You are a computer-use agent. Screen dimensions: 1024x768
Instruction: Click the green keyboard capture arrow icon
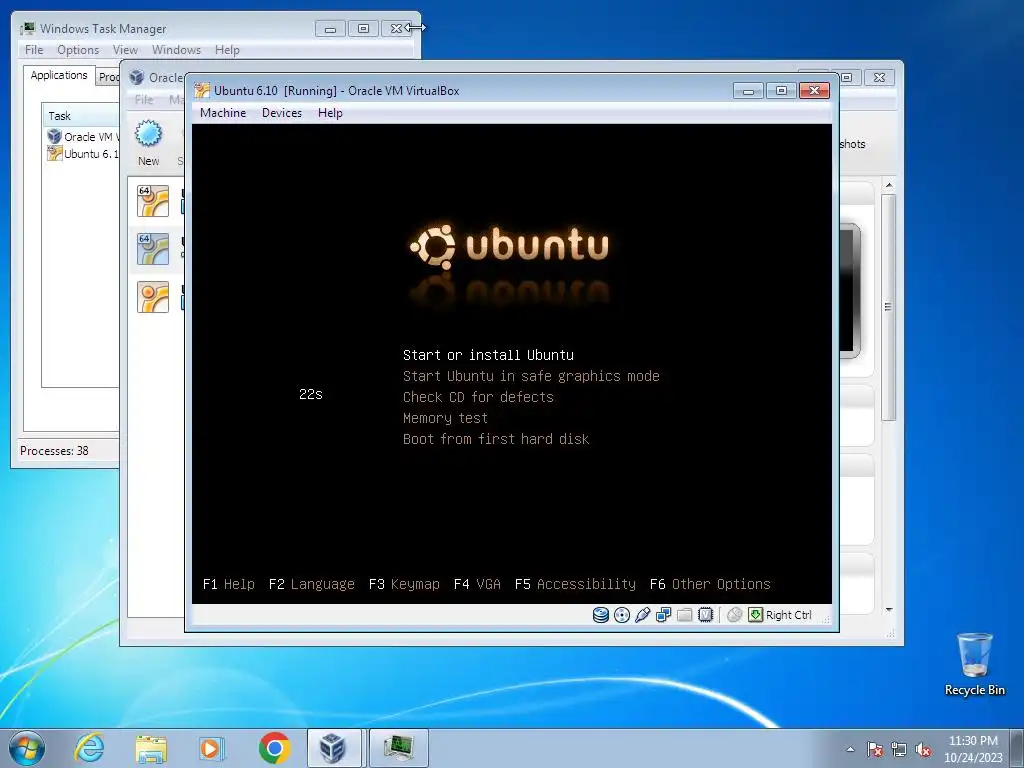(756, 615)
